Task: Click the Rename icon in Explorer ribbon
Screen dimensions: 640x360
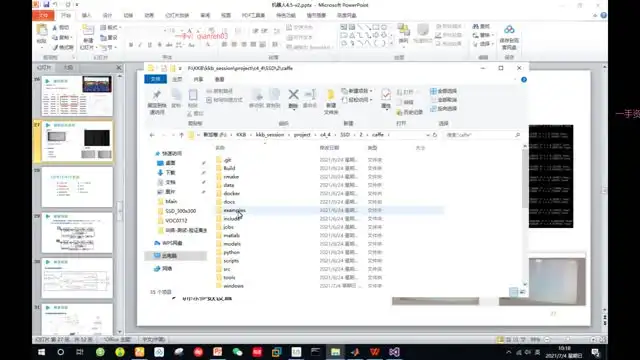Action: 310,95
